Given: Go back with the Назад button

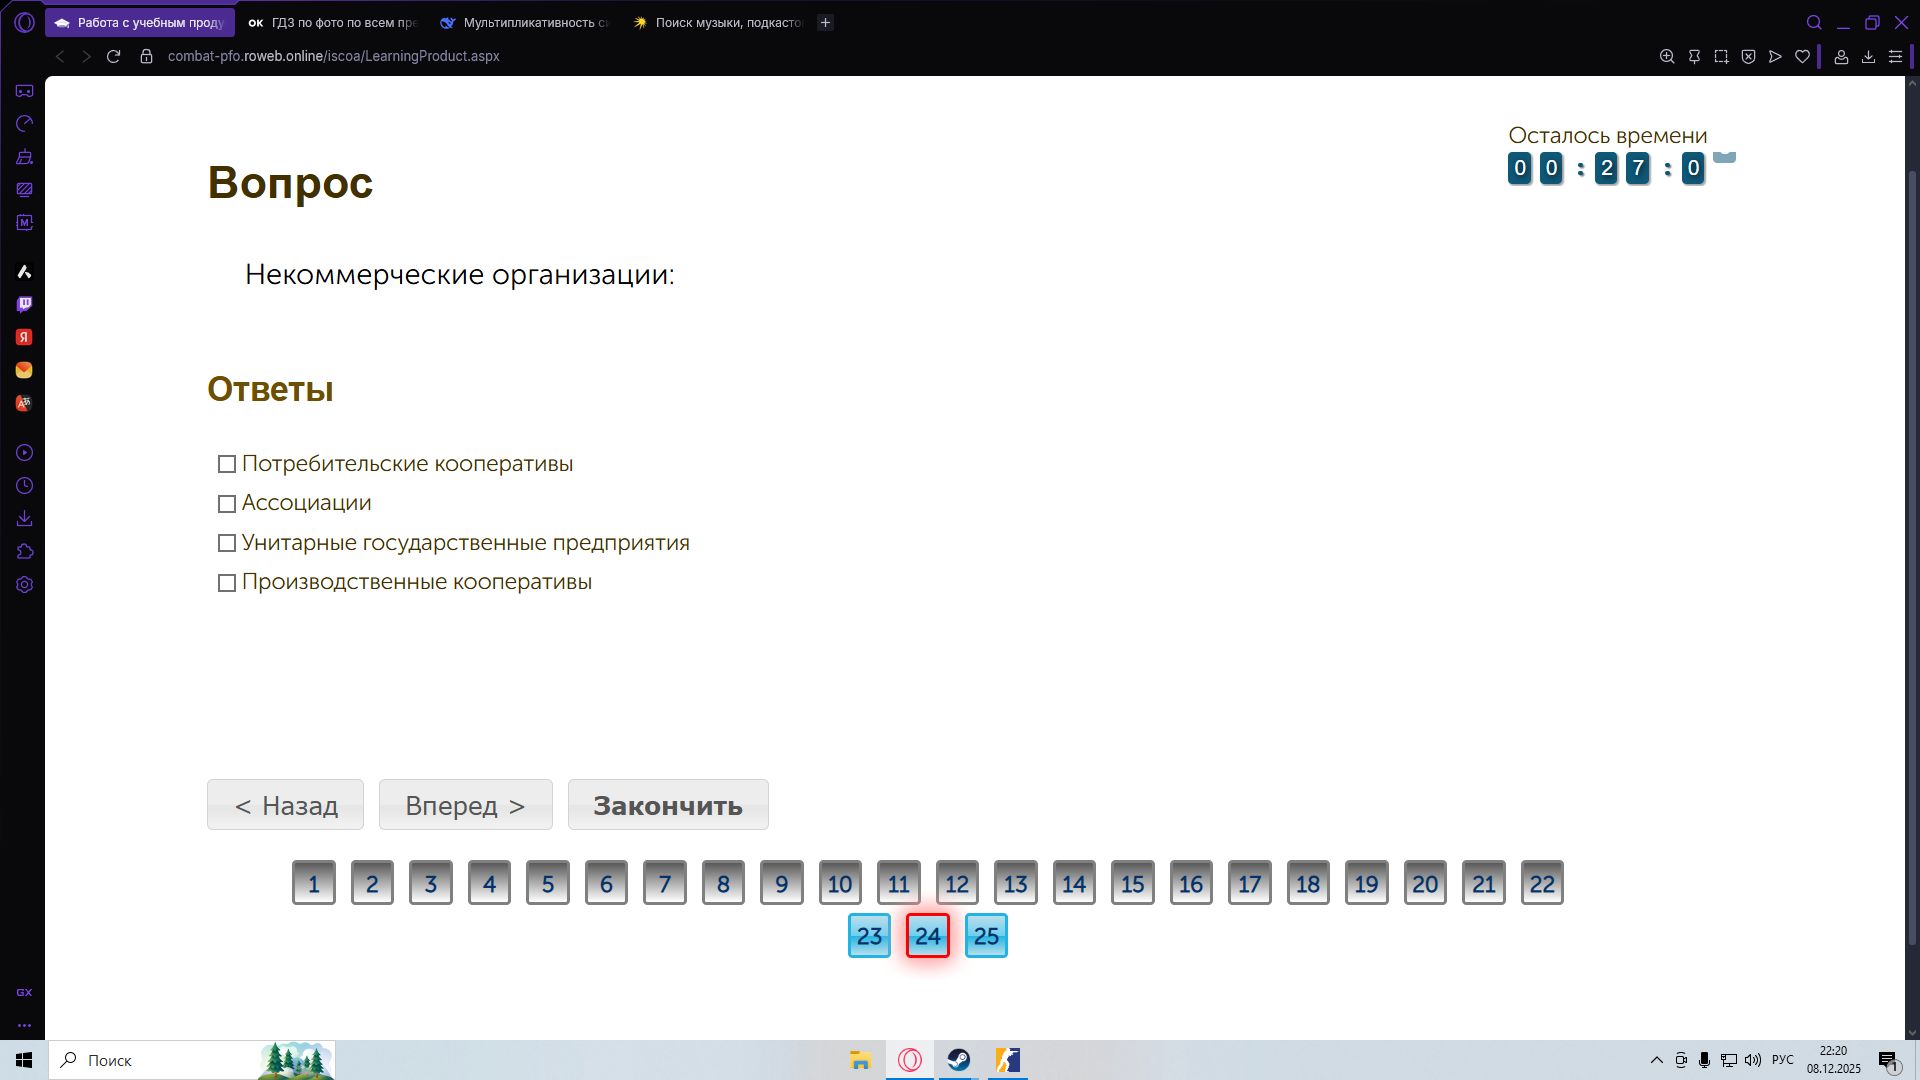Looking at the screenshot, I should (x=285, y=805).
